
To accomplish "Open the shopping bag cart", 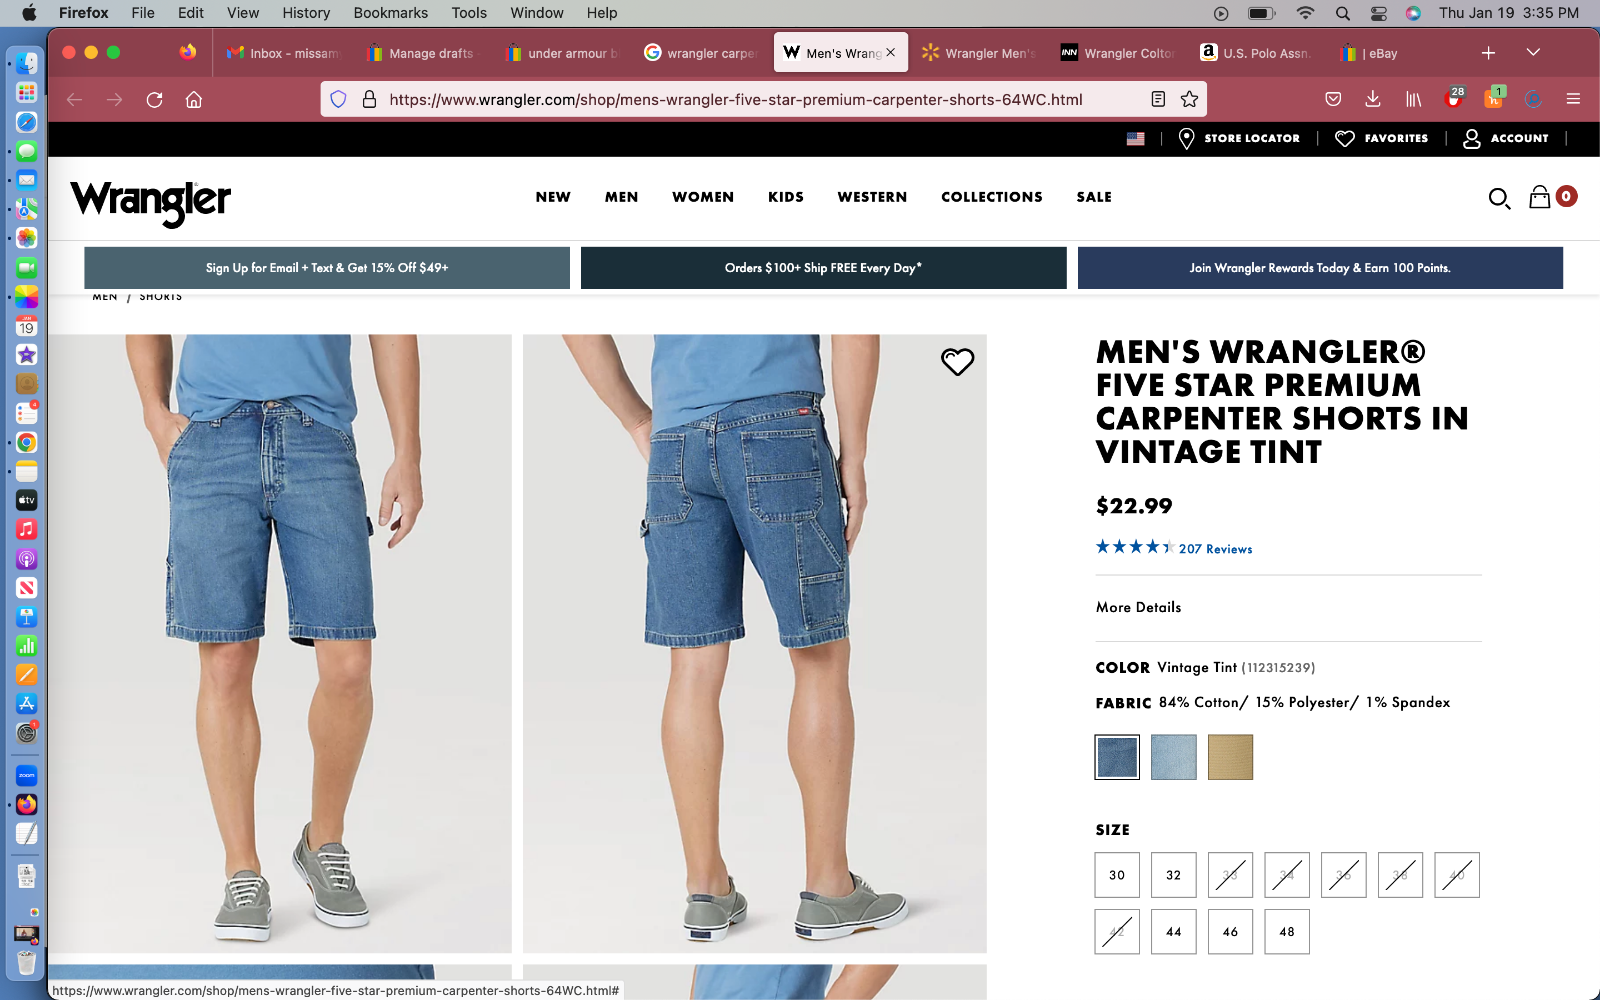I will [1540, 197].
